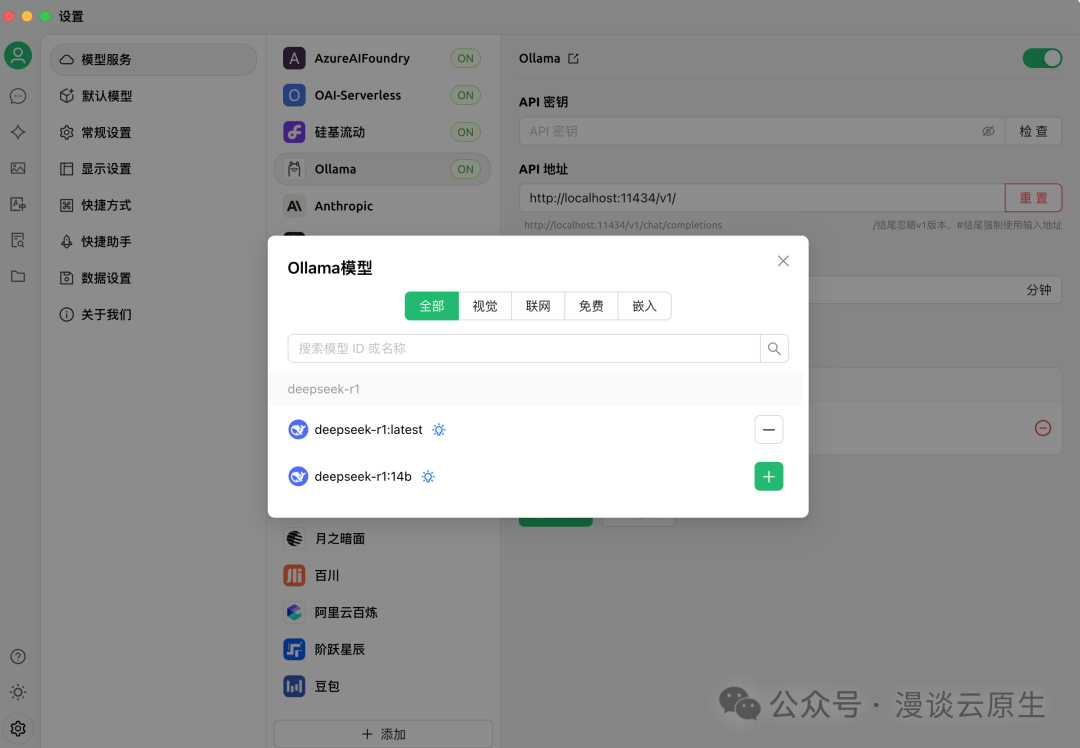Open 模型服务 settings section
The height and width of the screenshot is (748, 1080).
[x=154, y=60]
